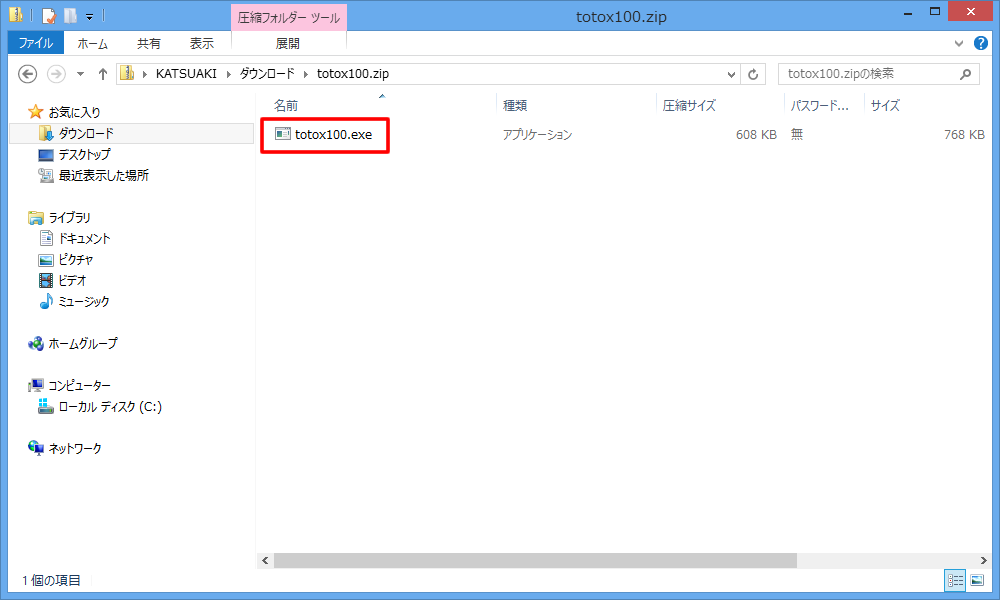Click the ビデオ film strip icon
Screen dimensions: 1000x600
(46, 281)
